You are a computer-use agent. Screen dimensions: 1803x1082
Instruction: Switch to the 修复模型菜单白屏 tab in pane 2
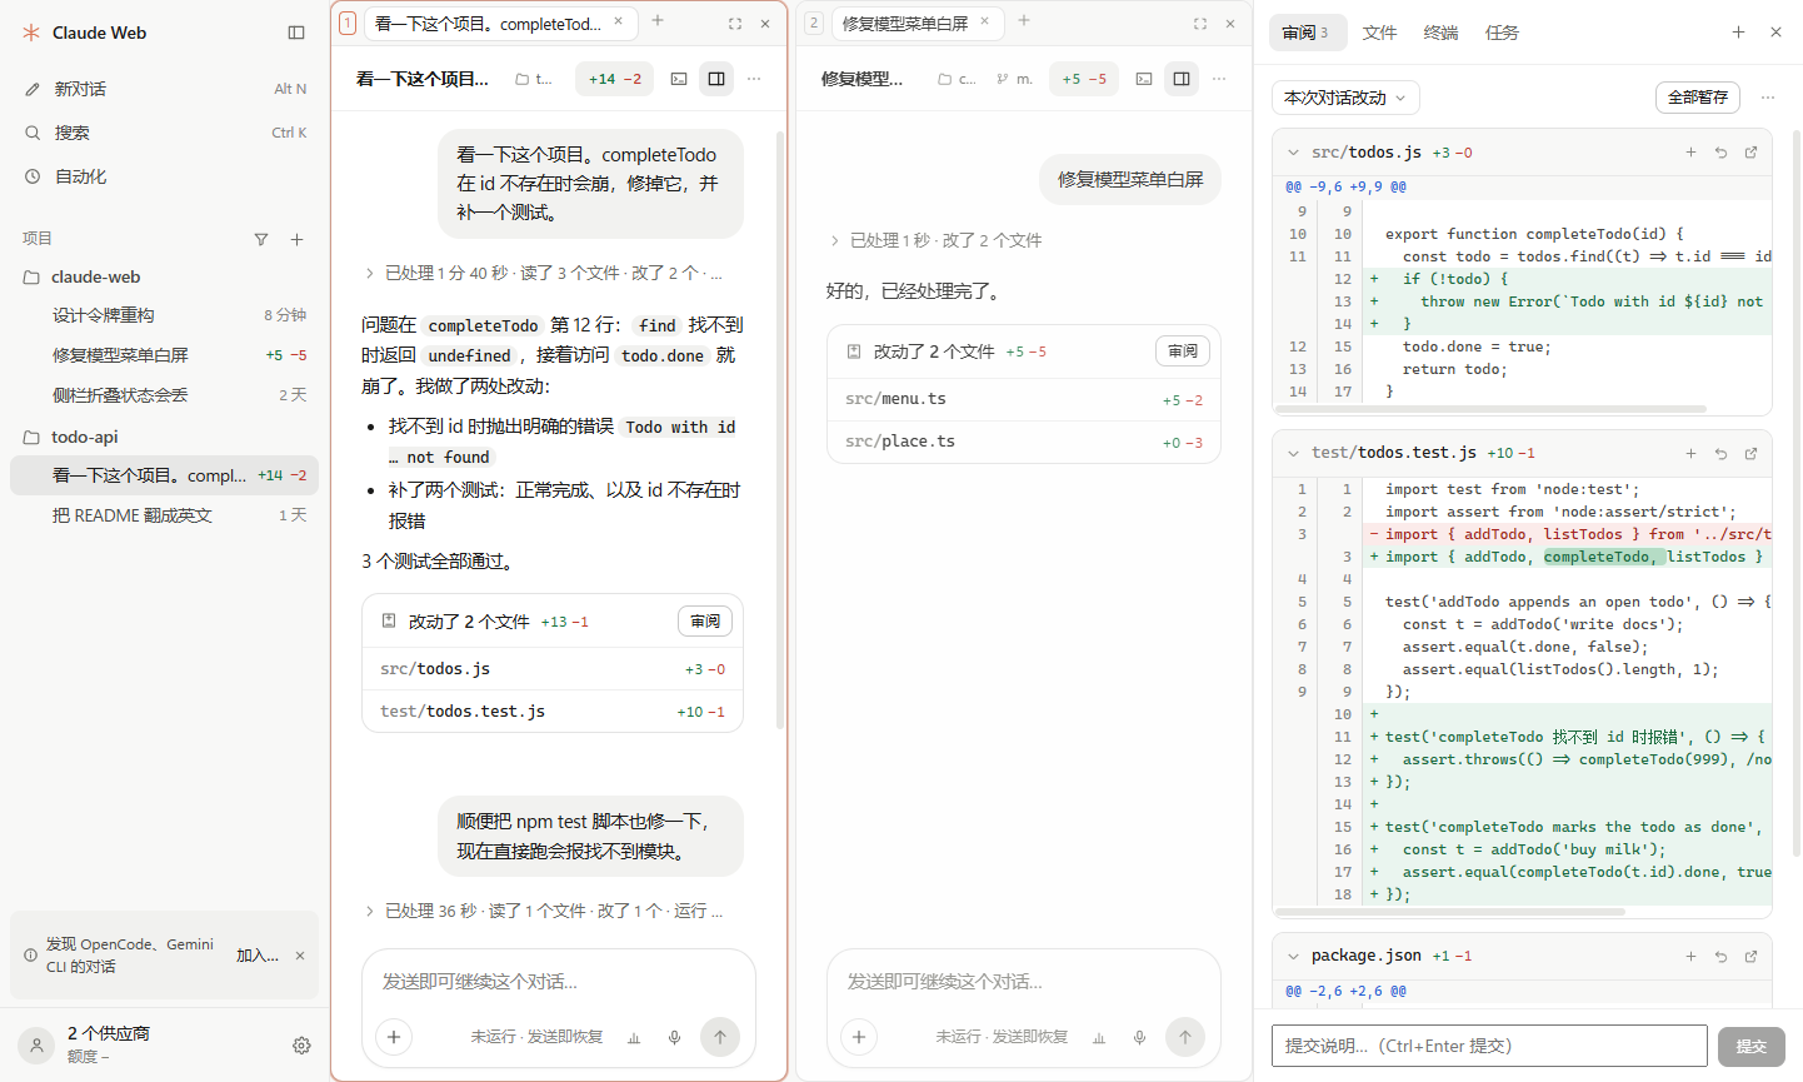coord(904,23)
